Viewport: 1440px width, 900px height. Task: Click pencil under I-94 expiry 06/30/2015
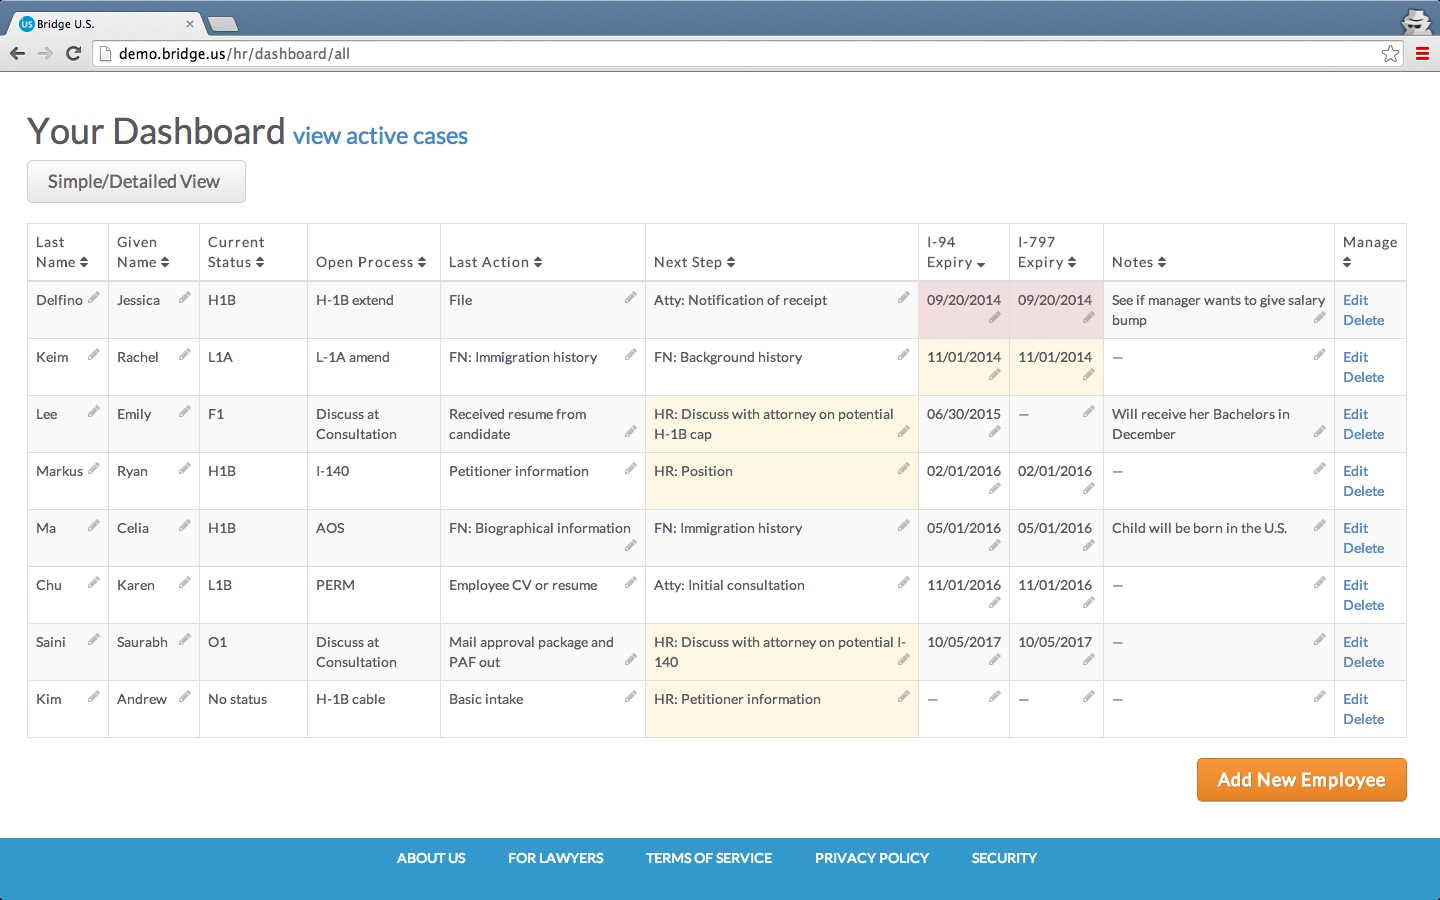coord(994,432)
